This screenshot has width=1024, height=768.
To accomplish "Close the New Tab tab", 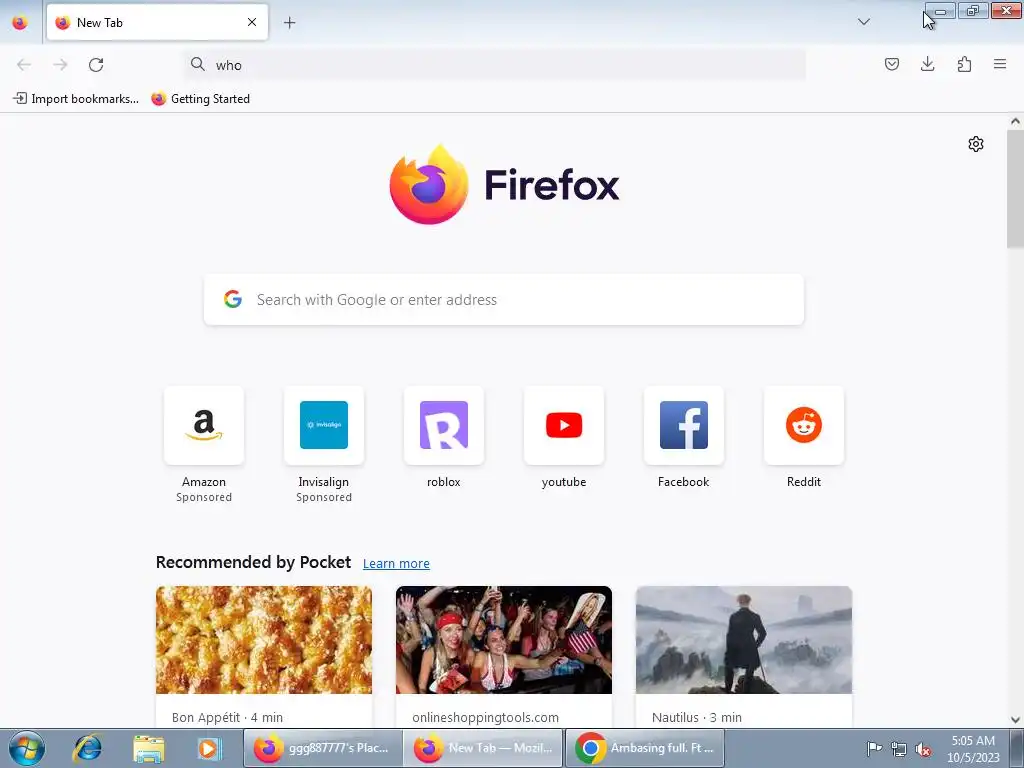I will click(252, 22).
